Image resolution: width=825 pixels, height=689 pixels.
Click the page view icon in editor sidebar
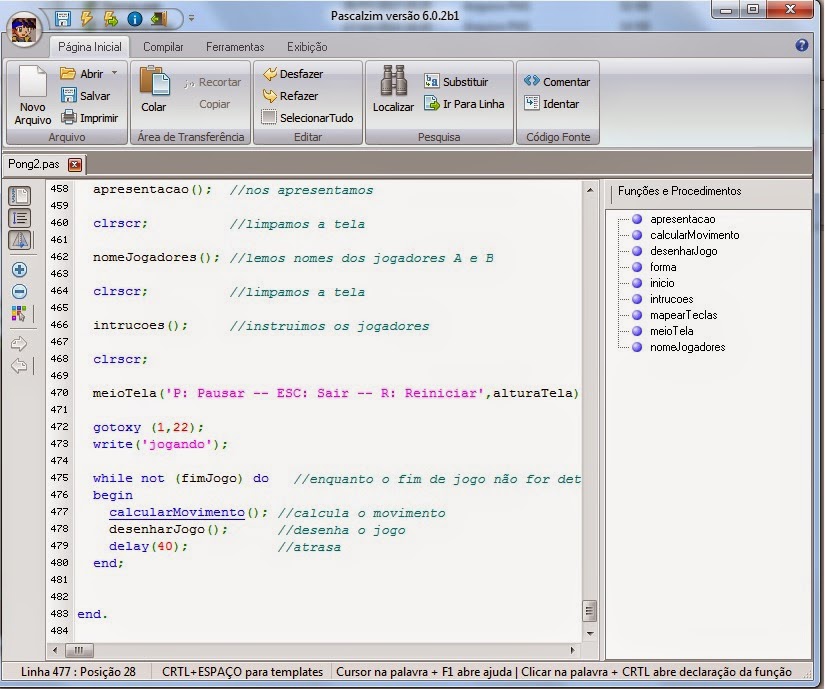coord(19,196)
